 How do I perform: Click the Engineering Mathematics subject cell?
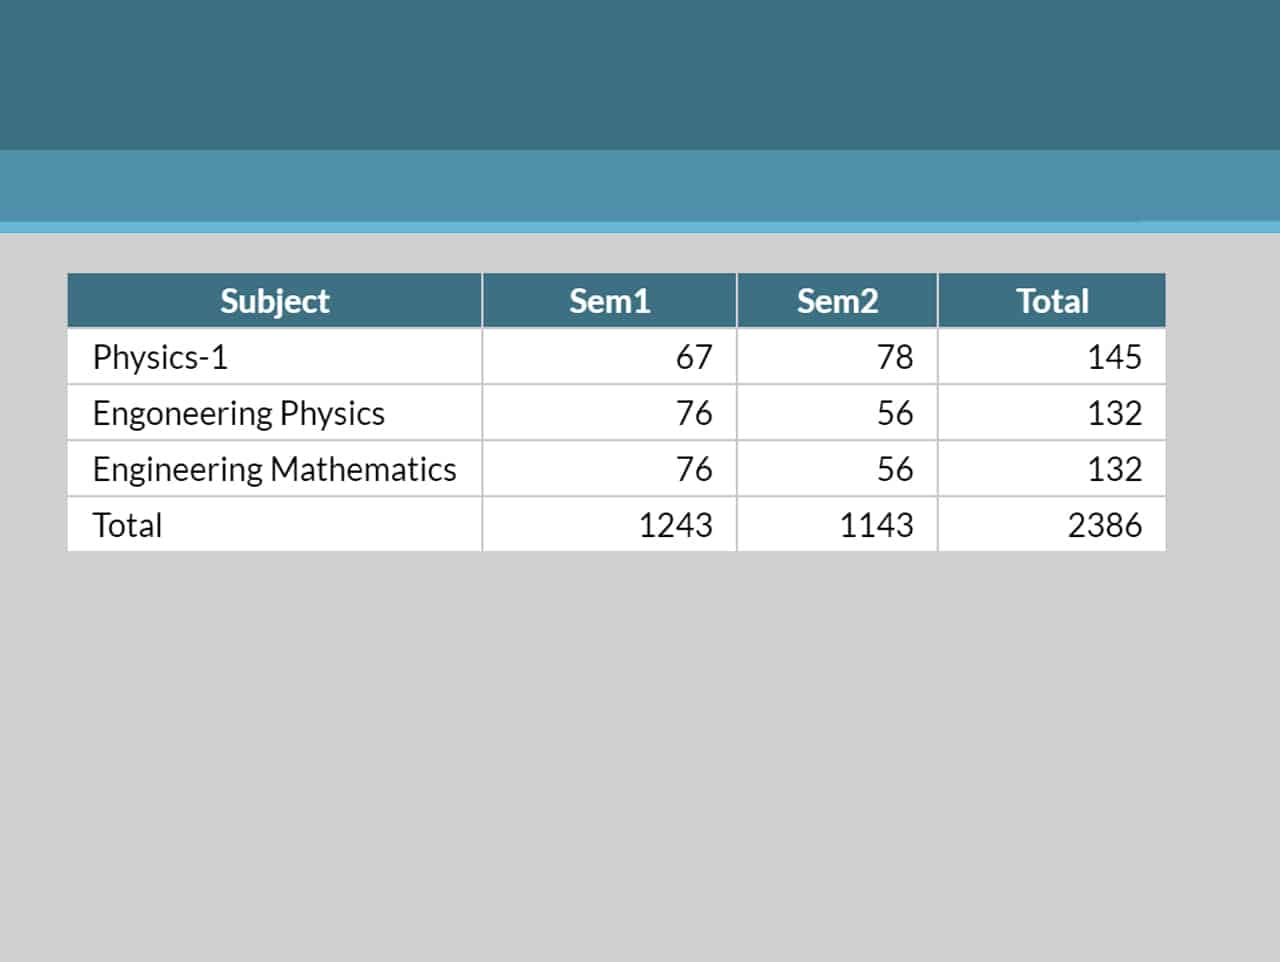click(x=274, y=468)
